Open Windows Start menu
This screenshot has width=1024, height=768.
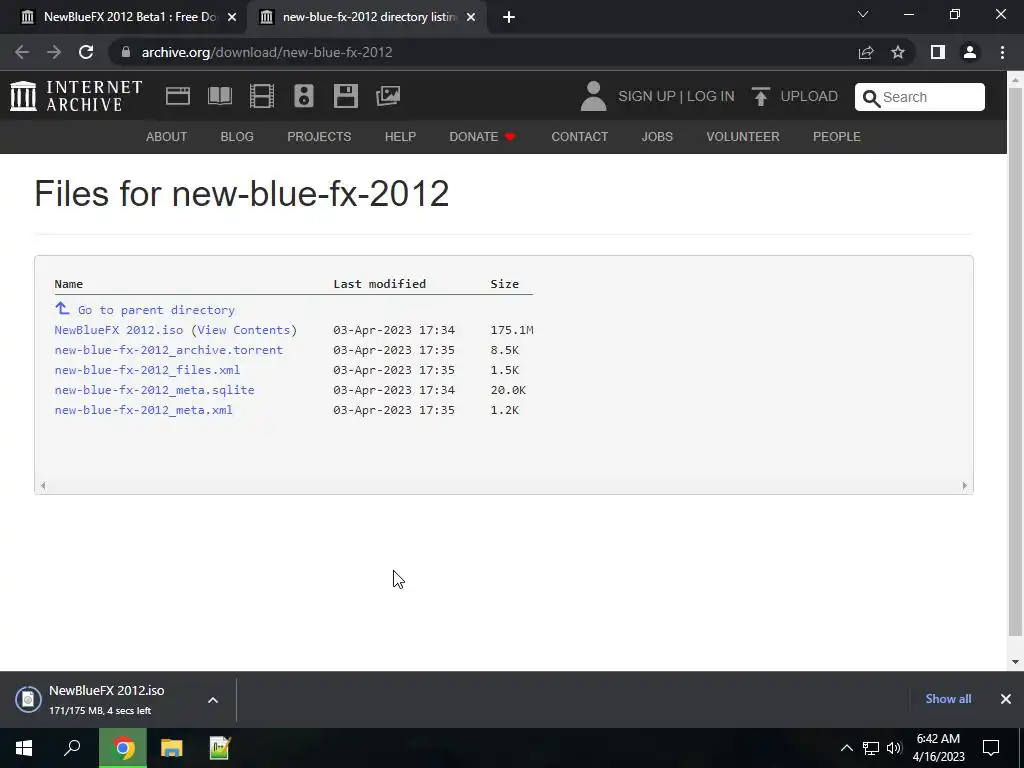coord(24,748)
